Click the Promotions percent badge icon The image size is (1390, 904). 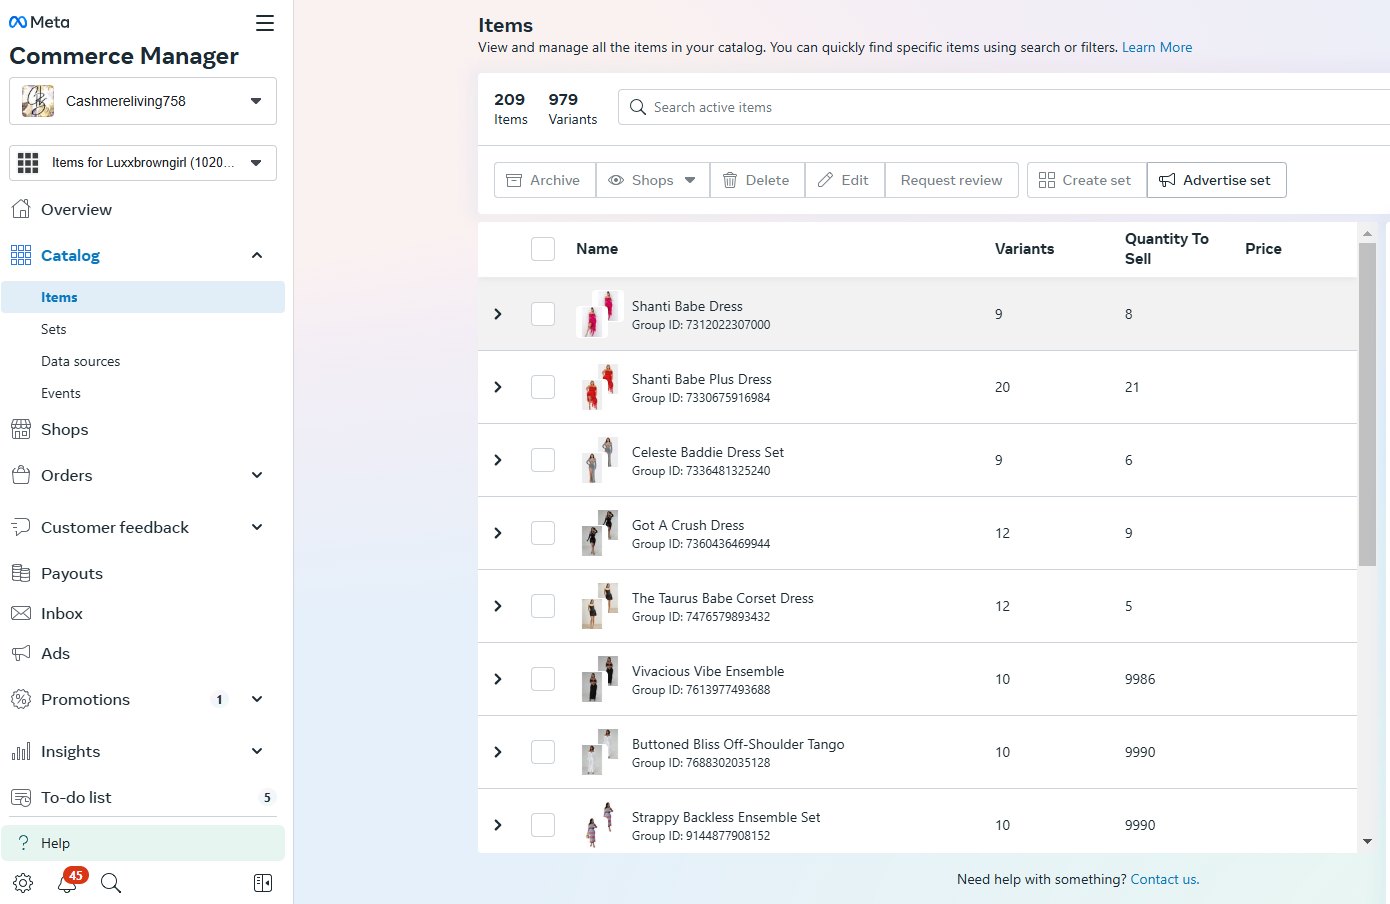(21, 699)
